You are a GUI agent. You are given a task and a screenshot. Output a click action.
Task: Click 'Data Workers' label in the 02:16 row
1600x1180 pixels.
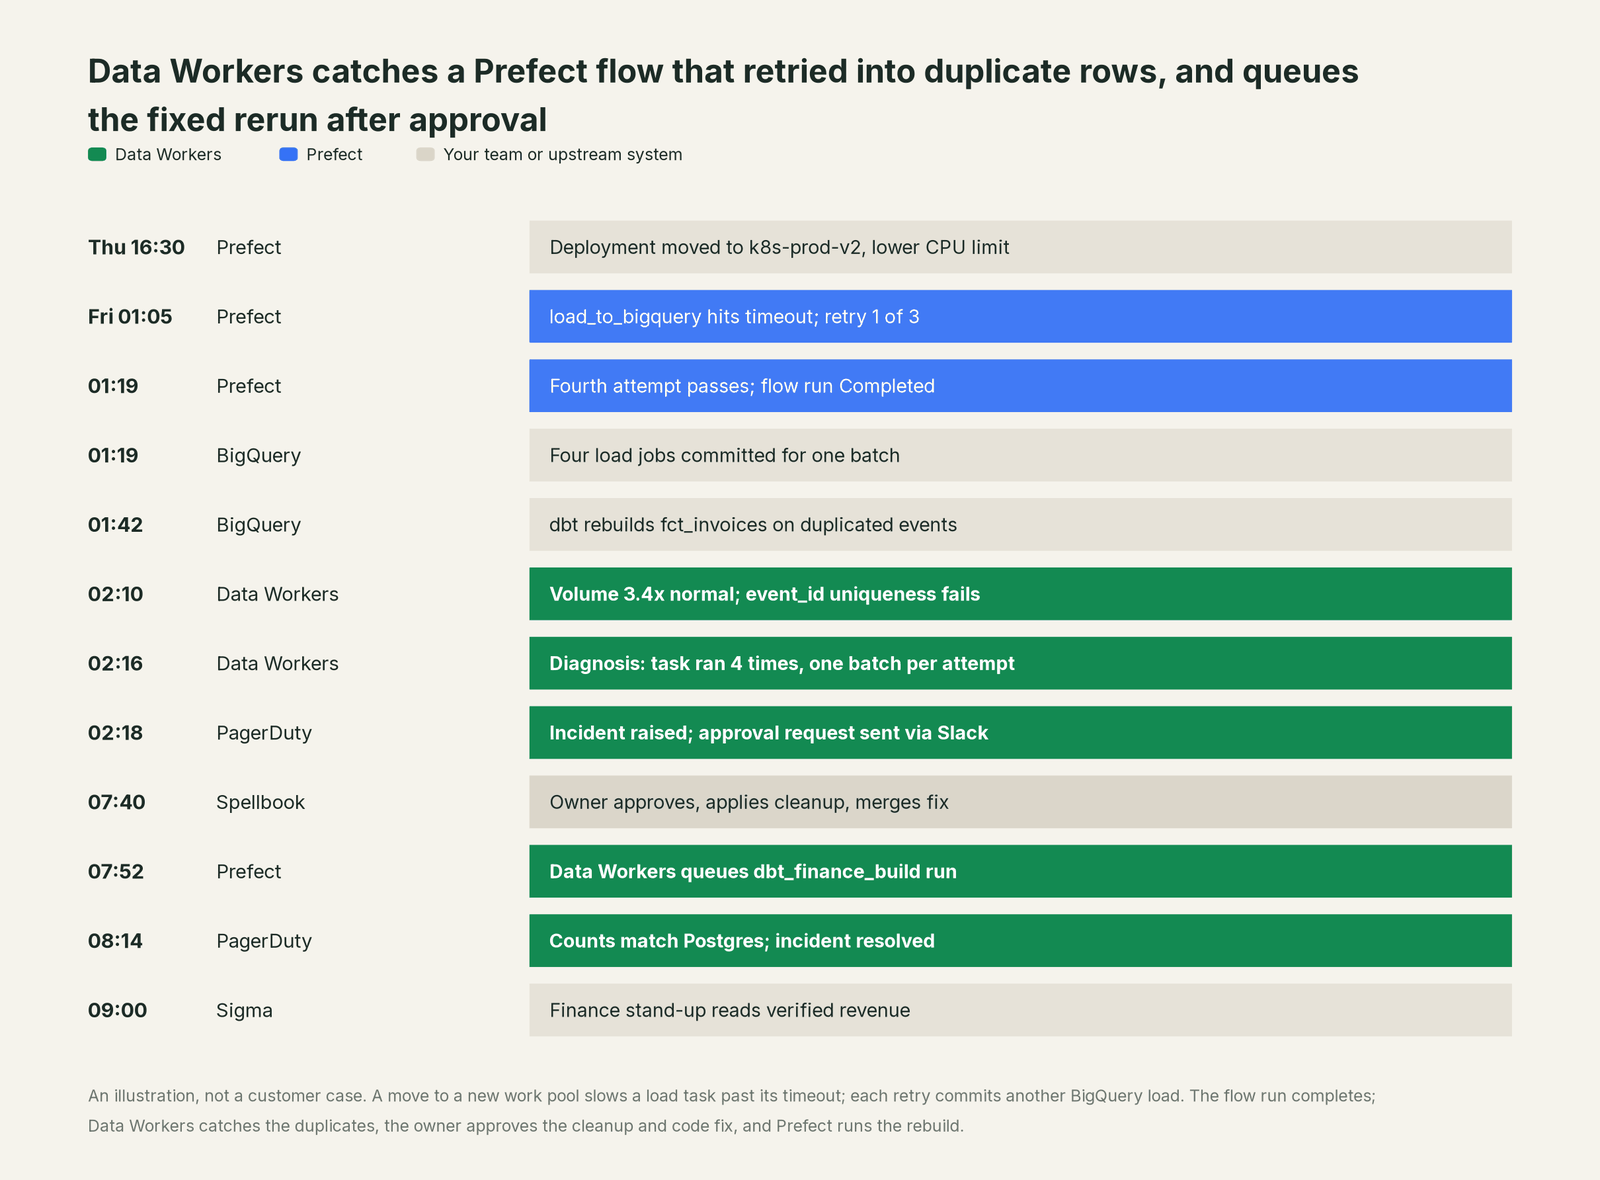277,663
